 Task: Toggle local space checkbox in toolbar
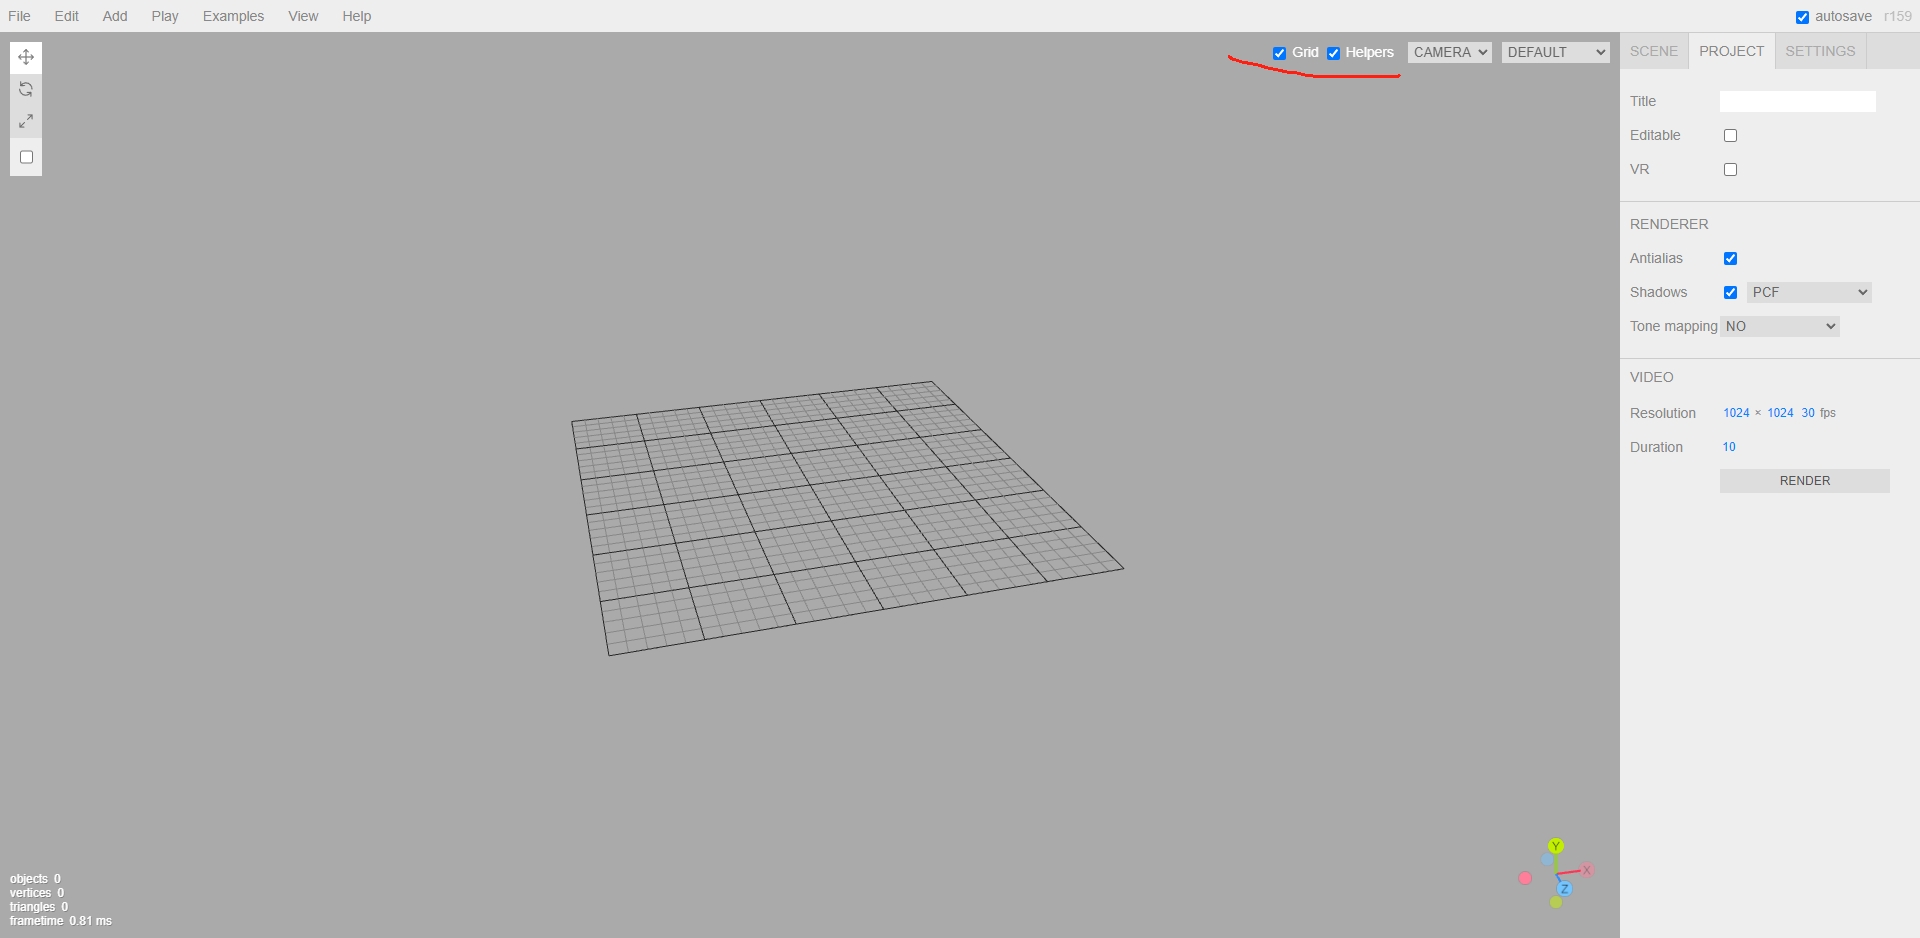(x=27, y=157)
